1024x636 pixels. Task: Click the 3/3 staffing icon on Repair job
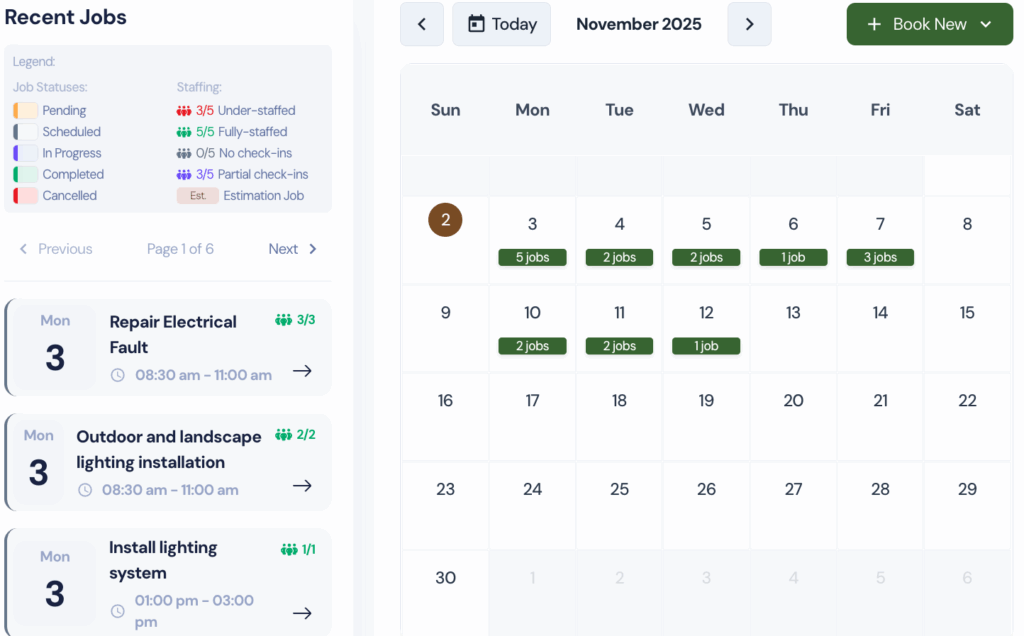pyautogui.click(x=283, y=320)
